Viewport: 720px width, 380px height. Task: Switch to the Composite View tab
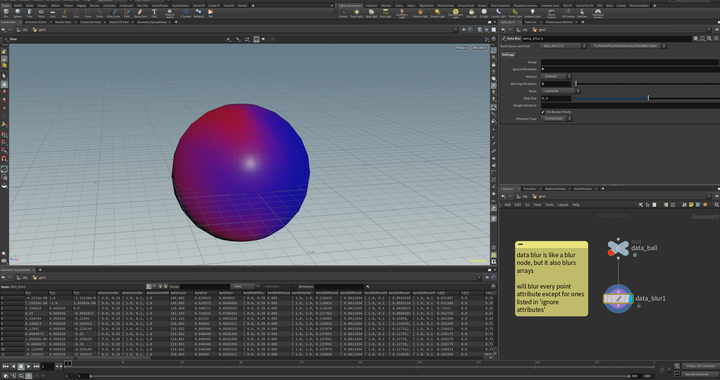coord(90,22)
